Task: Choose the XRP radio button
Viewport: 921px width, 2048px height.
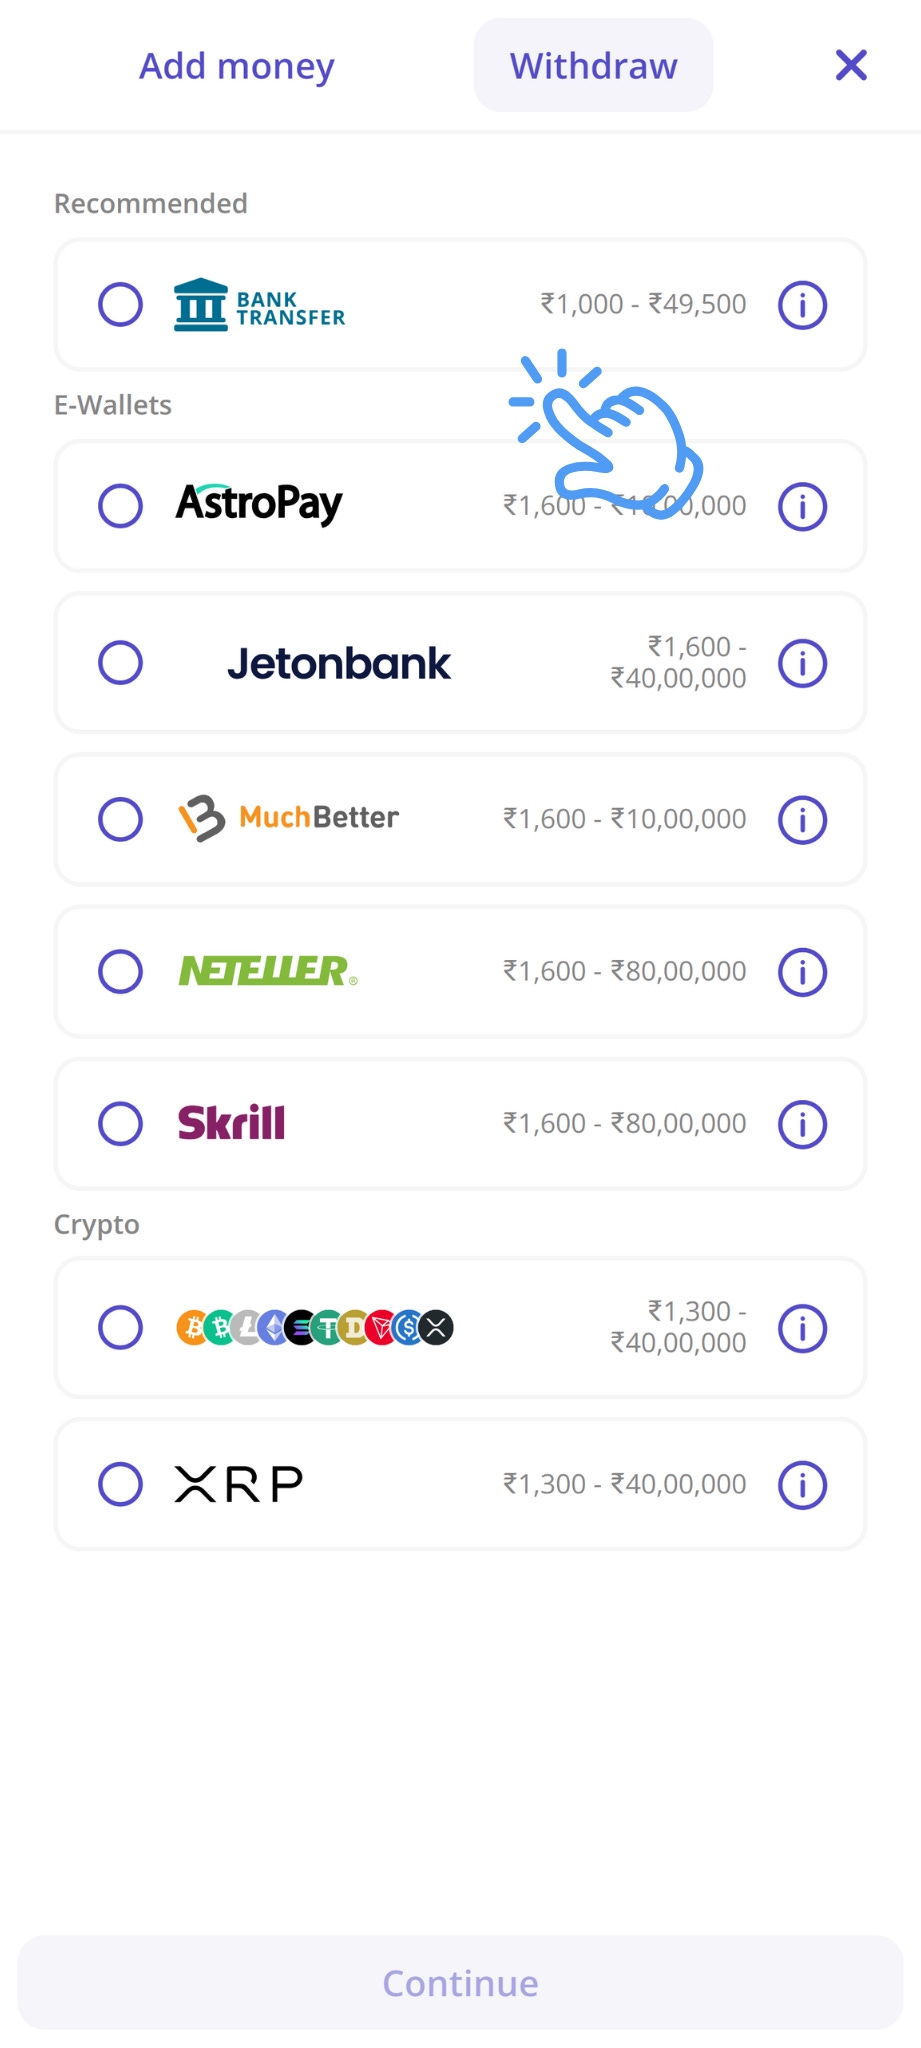Action: coord(120,1484)
